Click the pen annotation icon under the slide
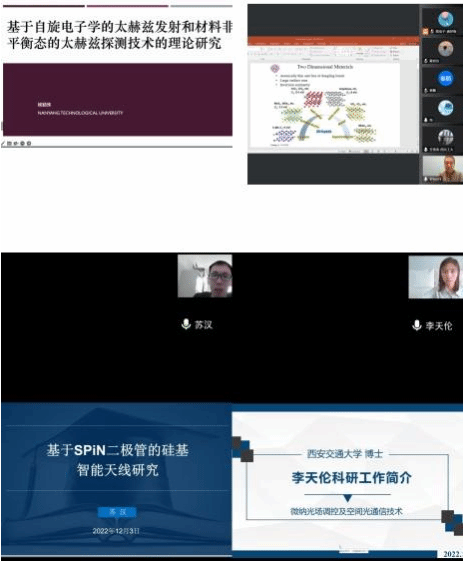464x561 pixels. 3,143
